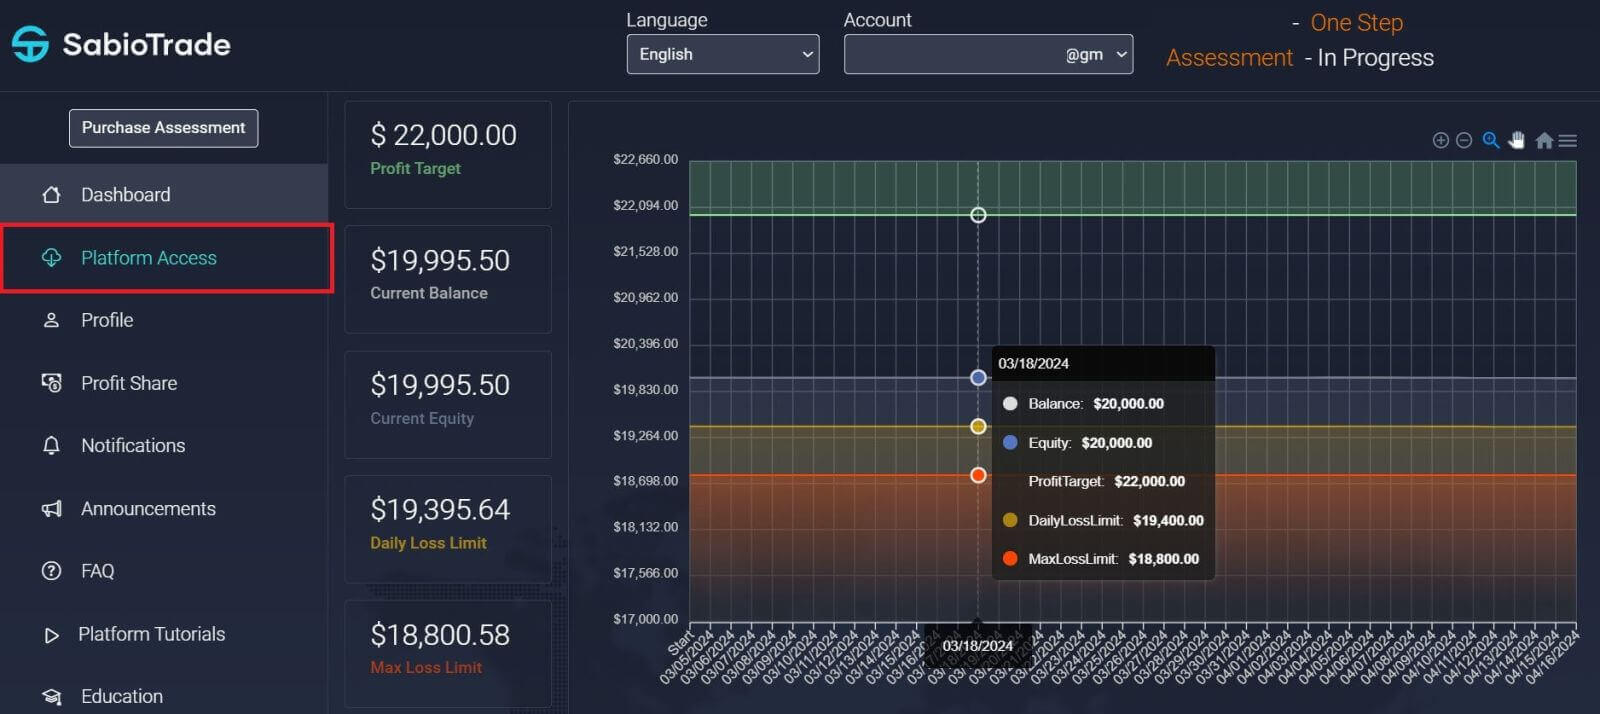1600x714 pixels.
Task: Open the FAQ link
Action: click(97, 571)
